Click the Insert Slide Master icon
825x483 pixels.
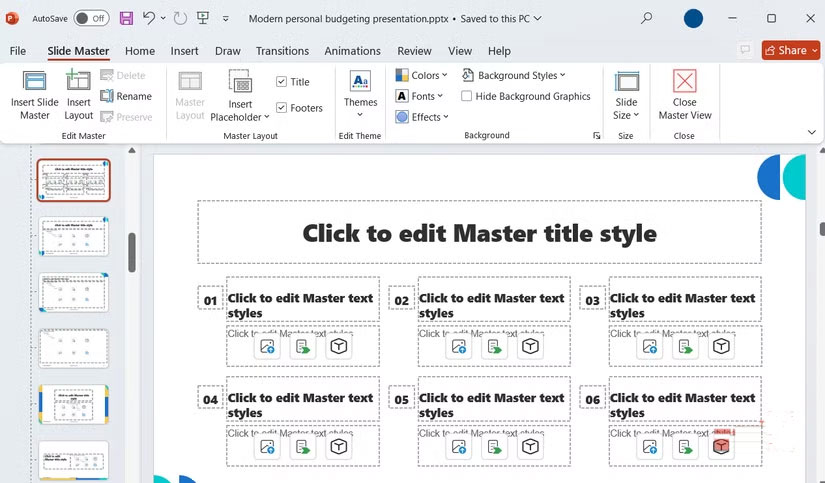coord(34,83)
